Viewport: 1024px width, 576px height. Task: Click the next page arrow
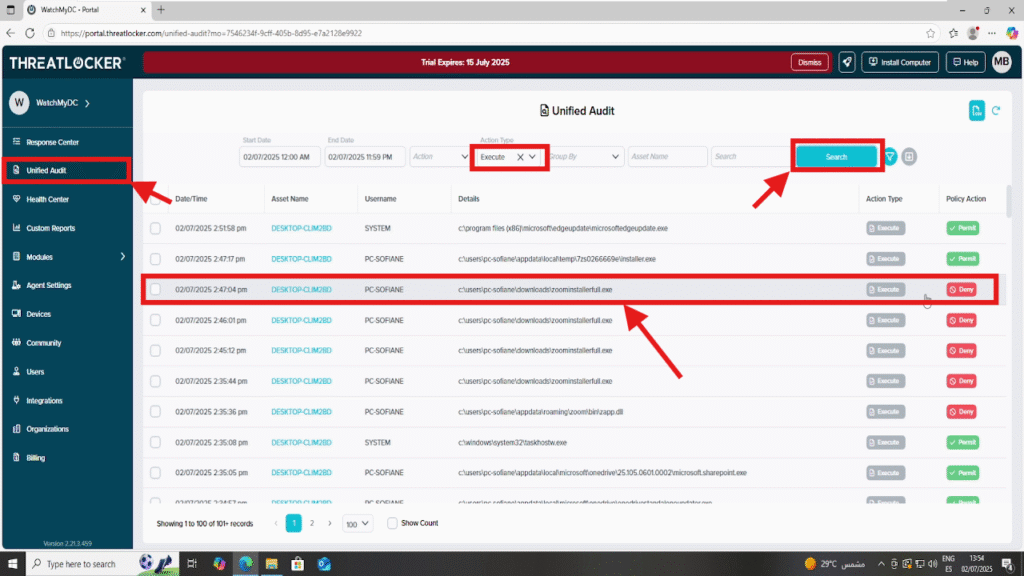click(x=330, y=523)
